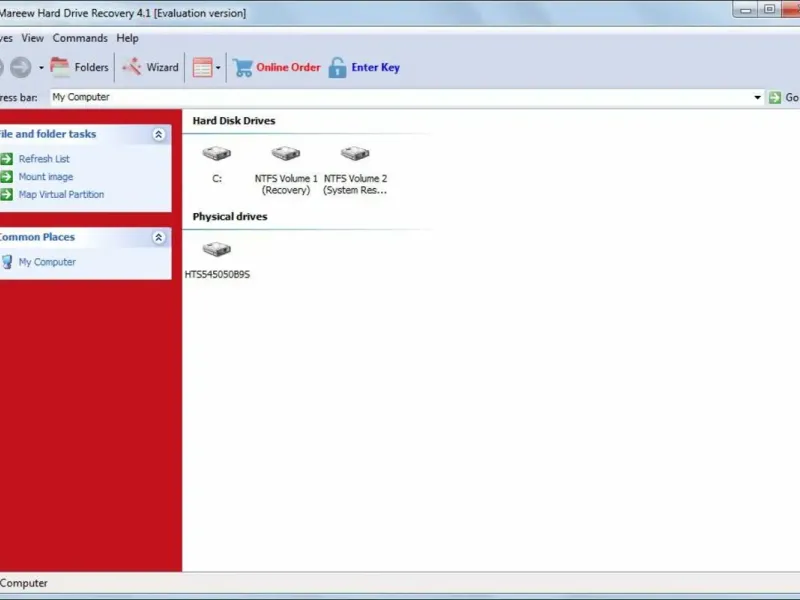This screenshot has height=600, width=800.
Task: Click the My Computer icon in Common Places
Action: click(x=7, y=262)
